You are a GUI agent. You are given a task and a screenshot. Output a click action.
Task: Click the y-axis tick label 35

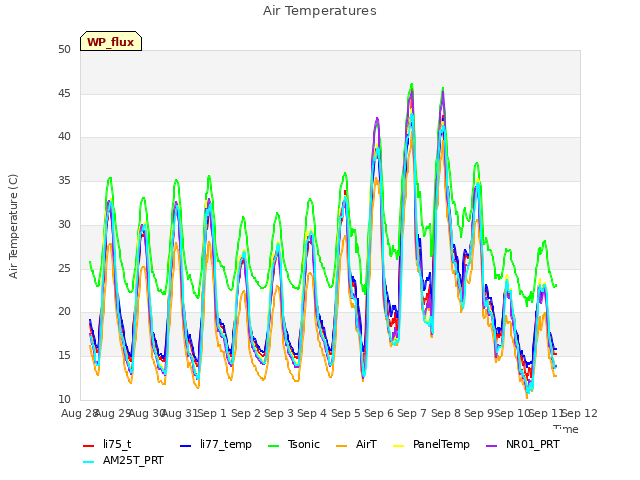coord(64,180)
